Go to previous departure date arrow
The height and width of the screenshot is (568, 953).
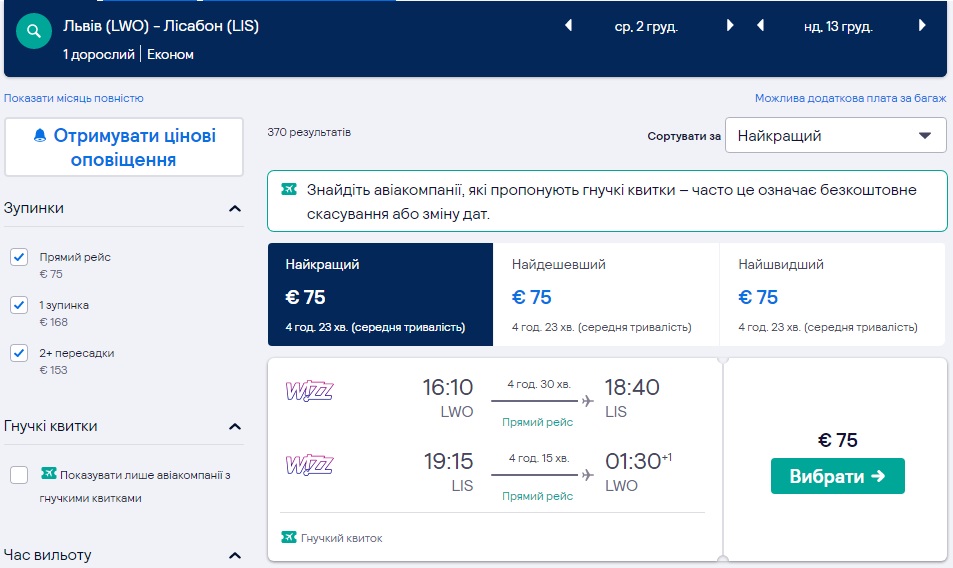569,26
